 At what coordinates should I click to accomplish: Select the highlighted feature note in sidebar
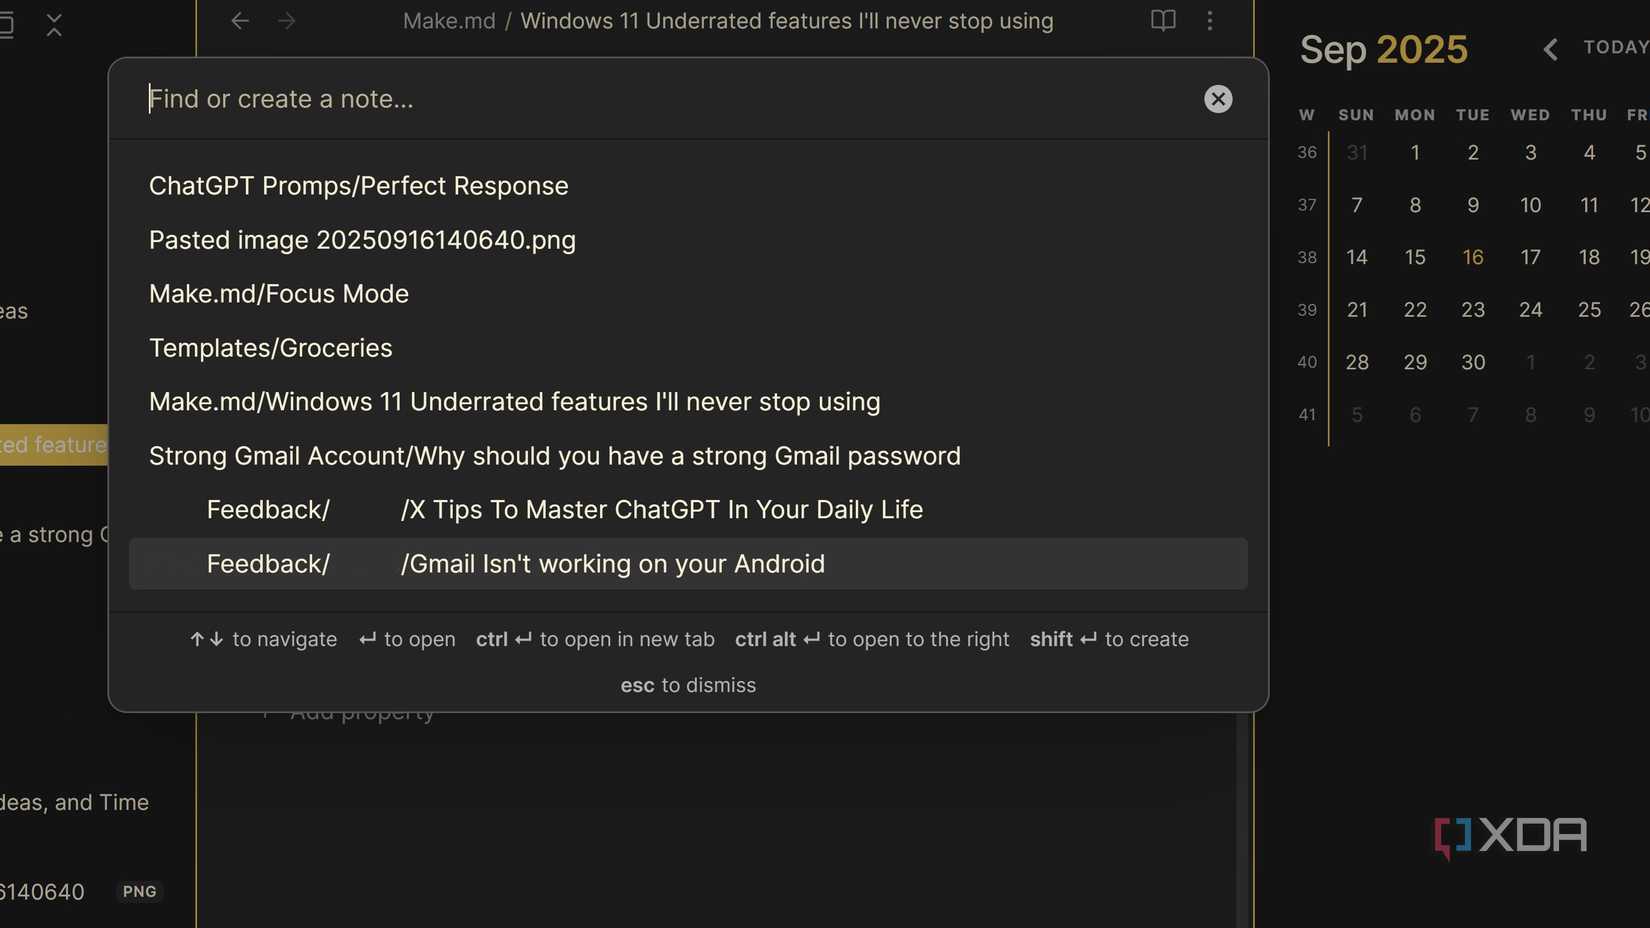click(x=54, y=444)
